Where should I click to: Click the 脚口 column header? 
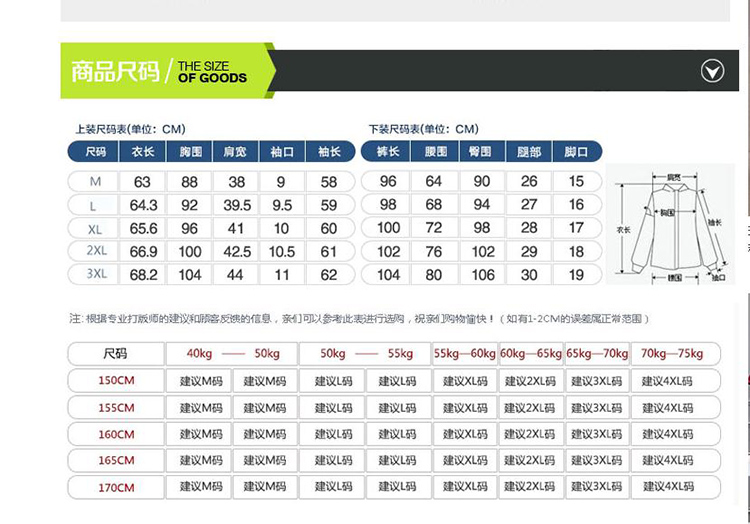pyautogui.click(x=576, y=152)
